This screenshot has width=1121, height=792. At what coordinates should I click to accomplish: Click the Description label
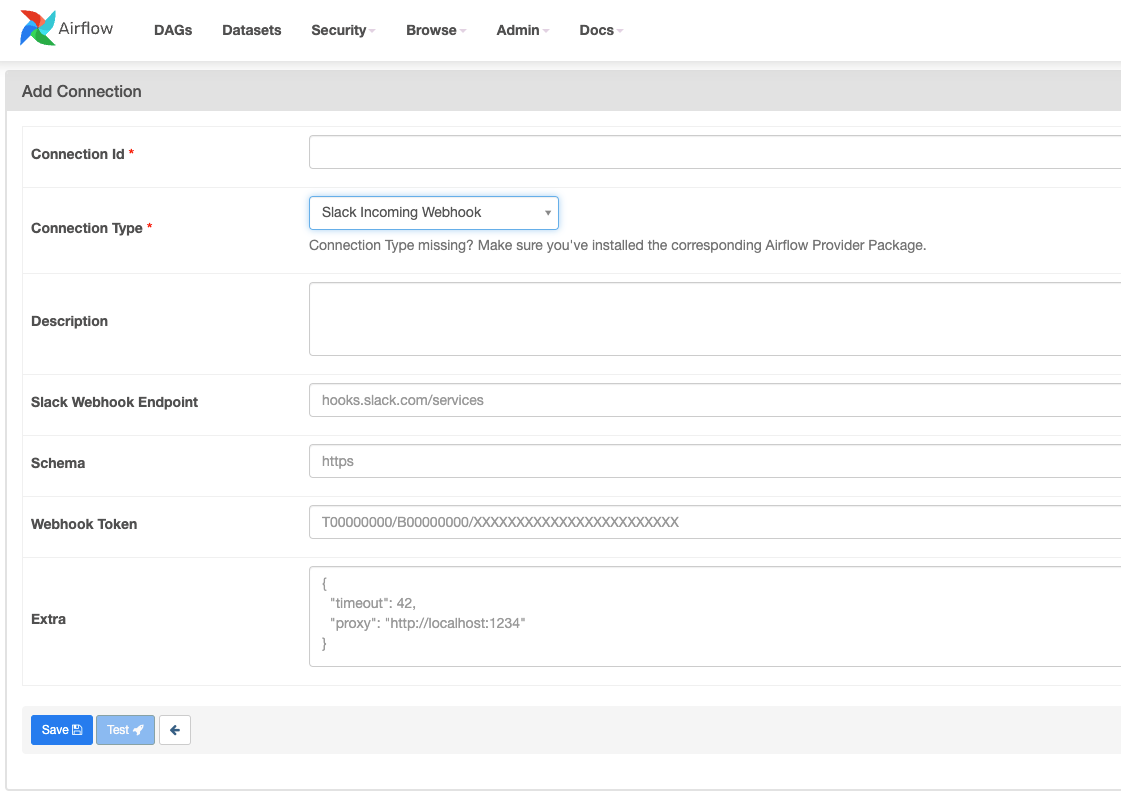(69, 321)
